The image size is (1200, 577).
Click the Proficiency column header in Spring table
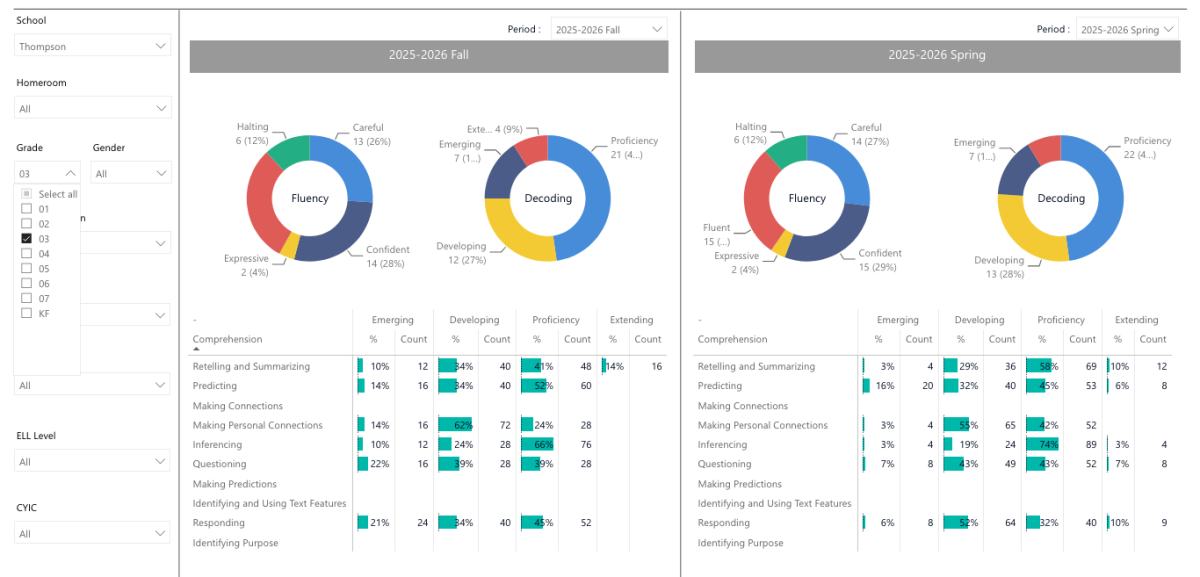[x=1061, y=320]
